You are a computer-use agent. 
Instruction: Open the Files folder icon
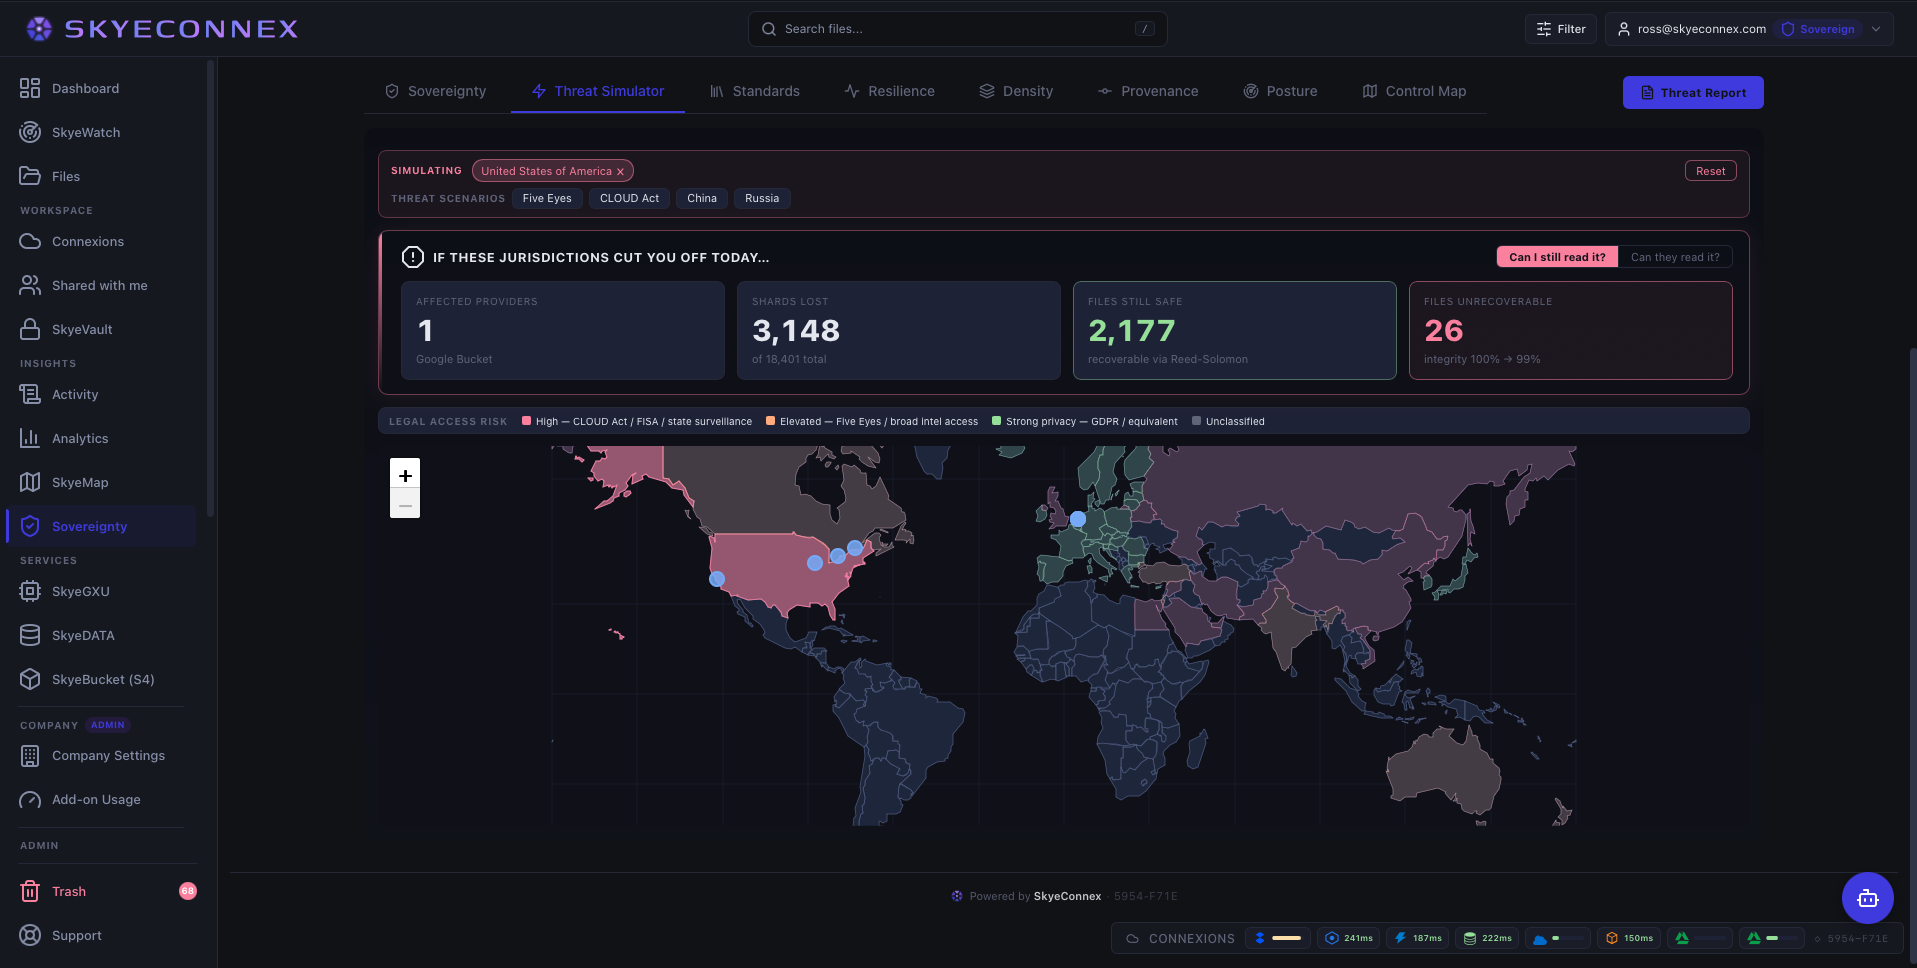point(30,176)
